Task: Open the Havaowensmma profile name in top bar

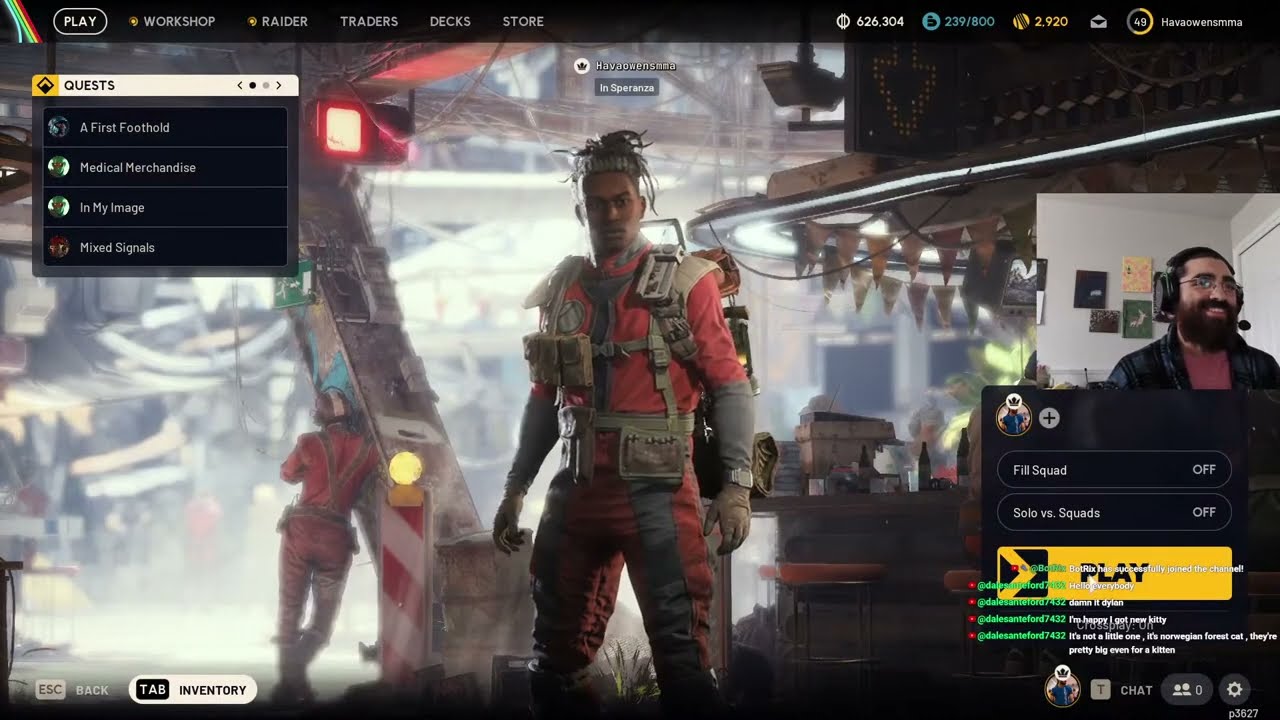Action: [x=1201, y=21]
